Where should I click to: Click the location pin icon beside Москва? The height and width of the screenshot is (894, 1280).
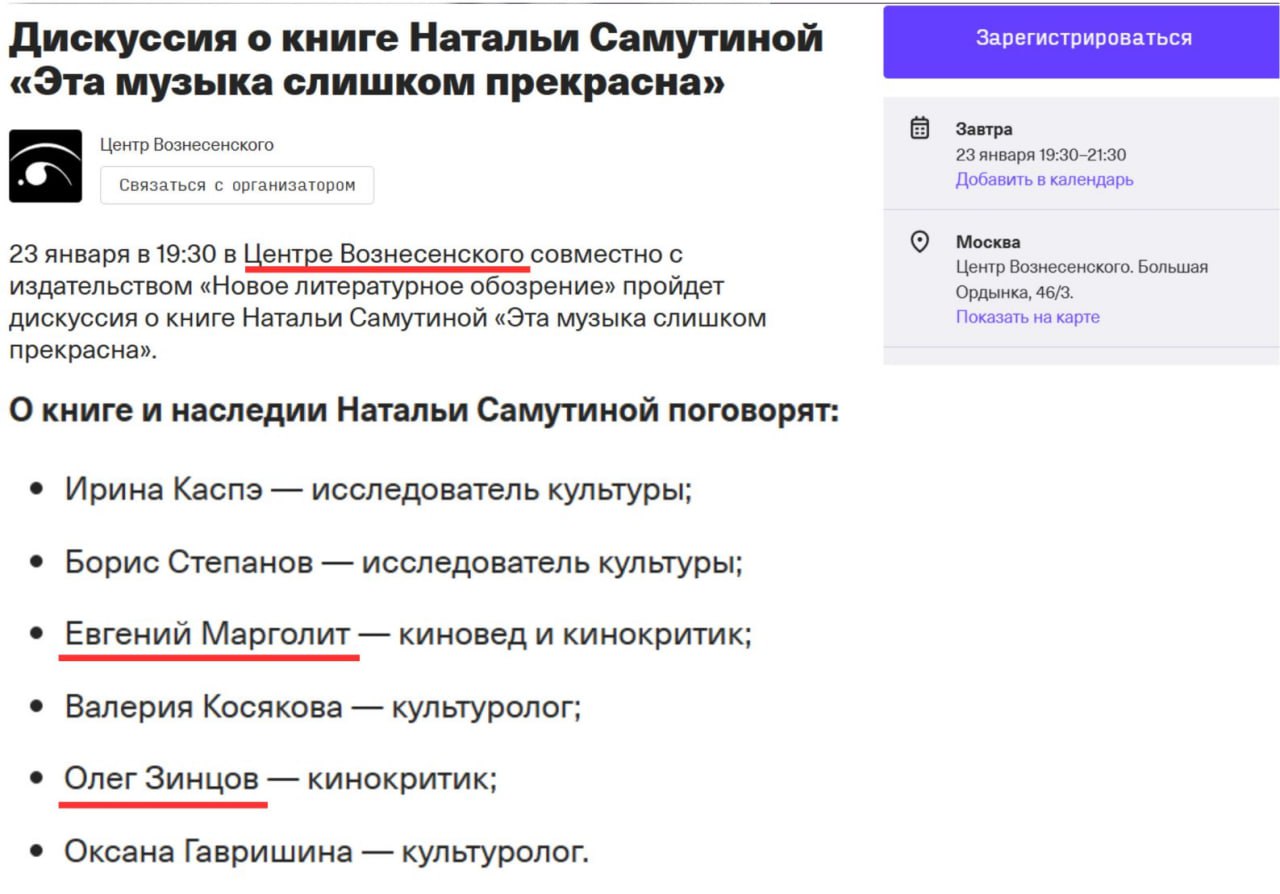coord(919,242)
